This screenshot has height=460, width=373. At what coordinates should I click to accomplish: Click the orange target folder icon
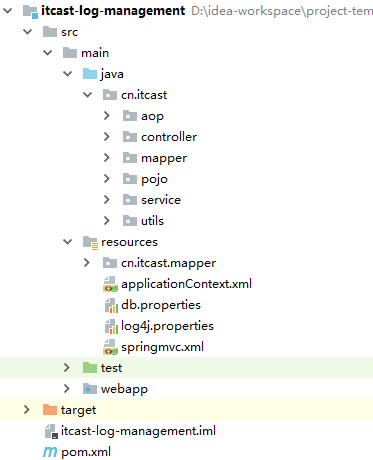tap(50, 410)
